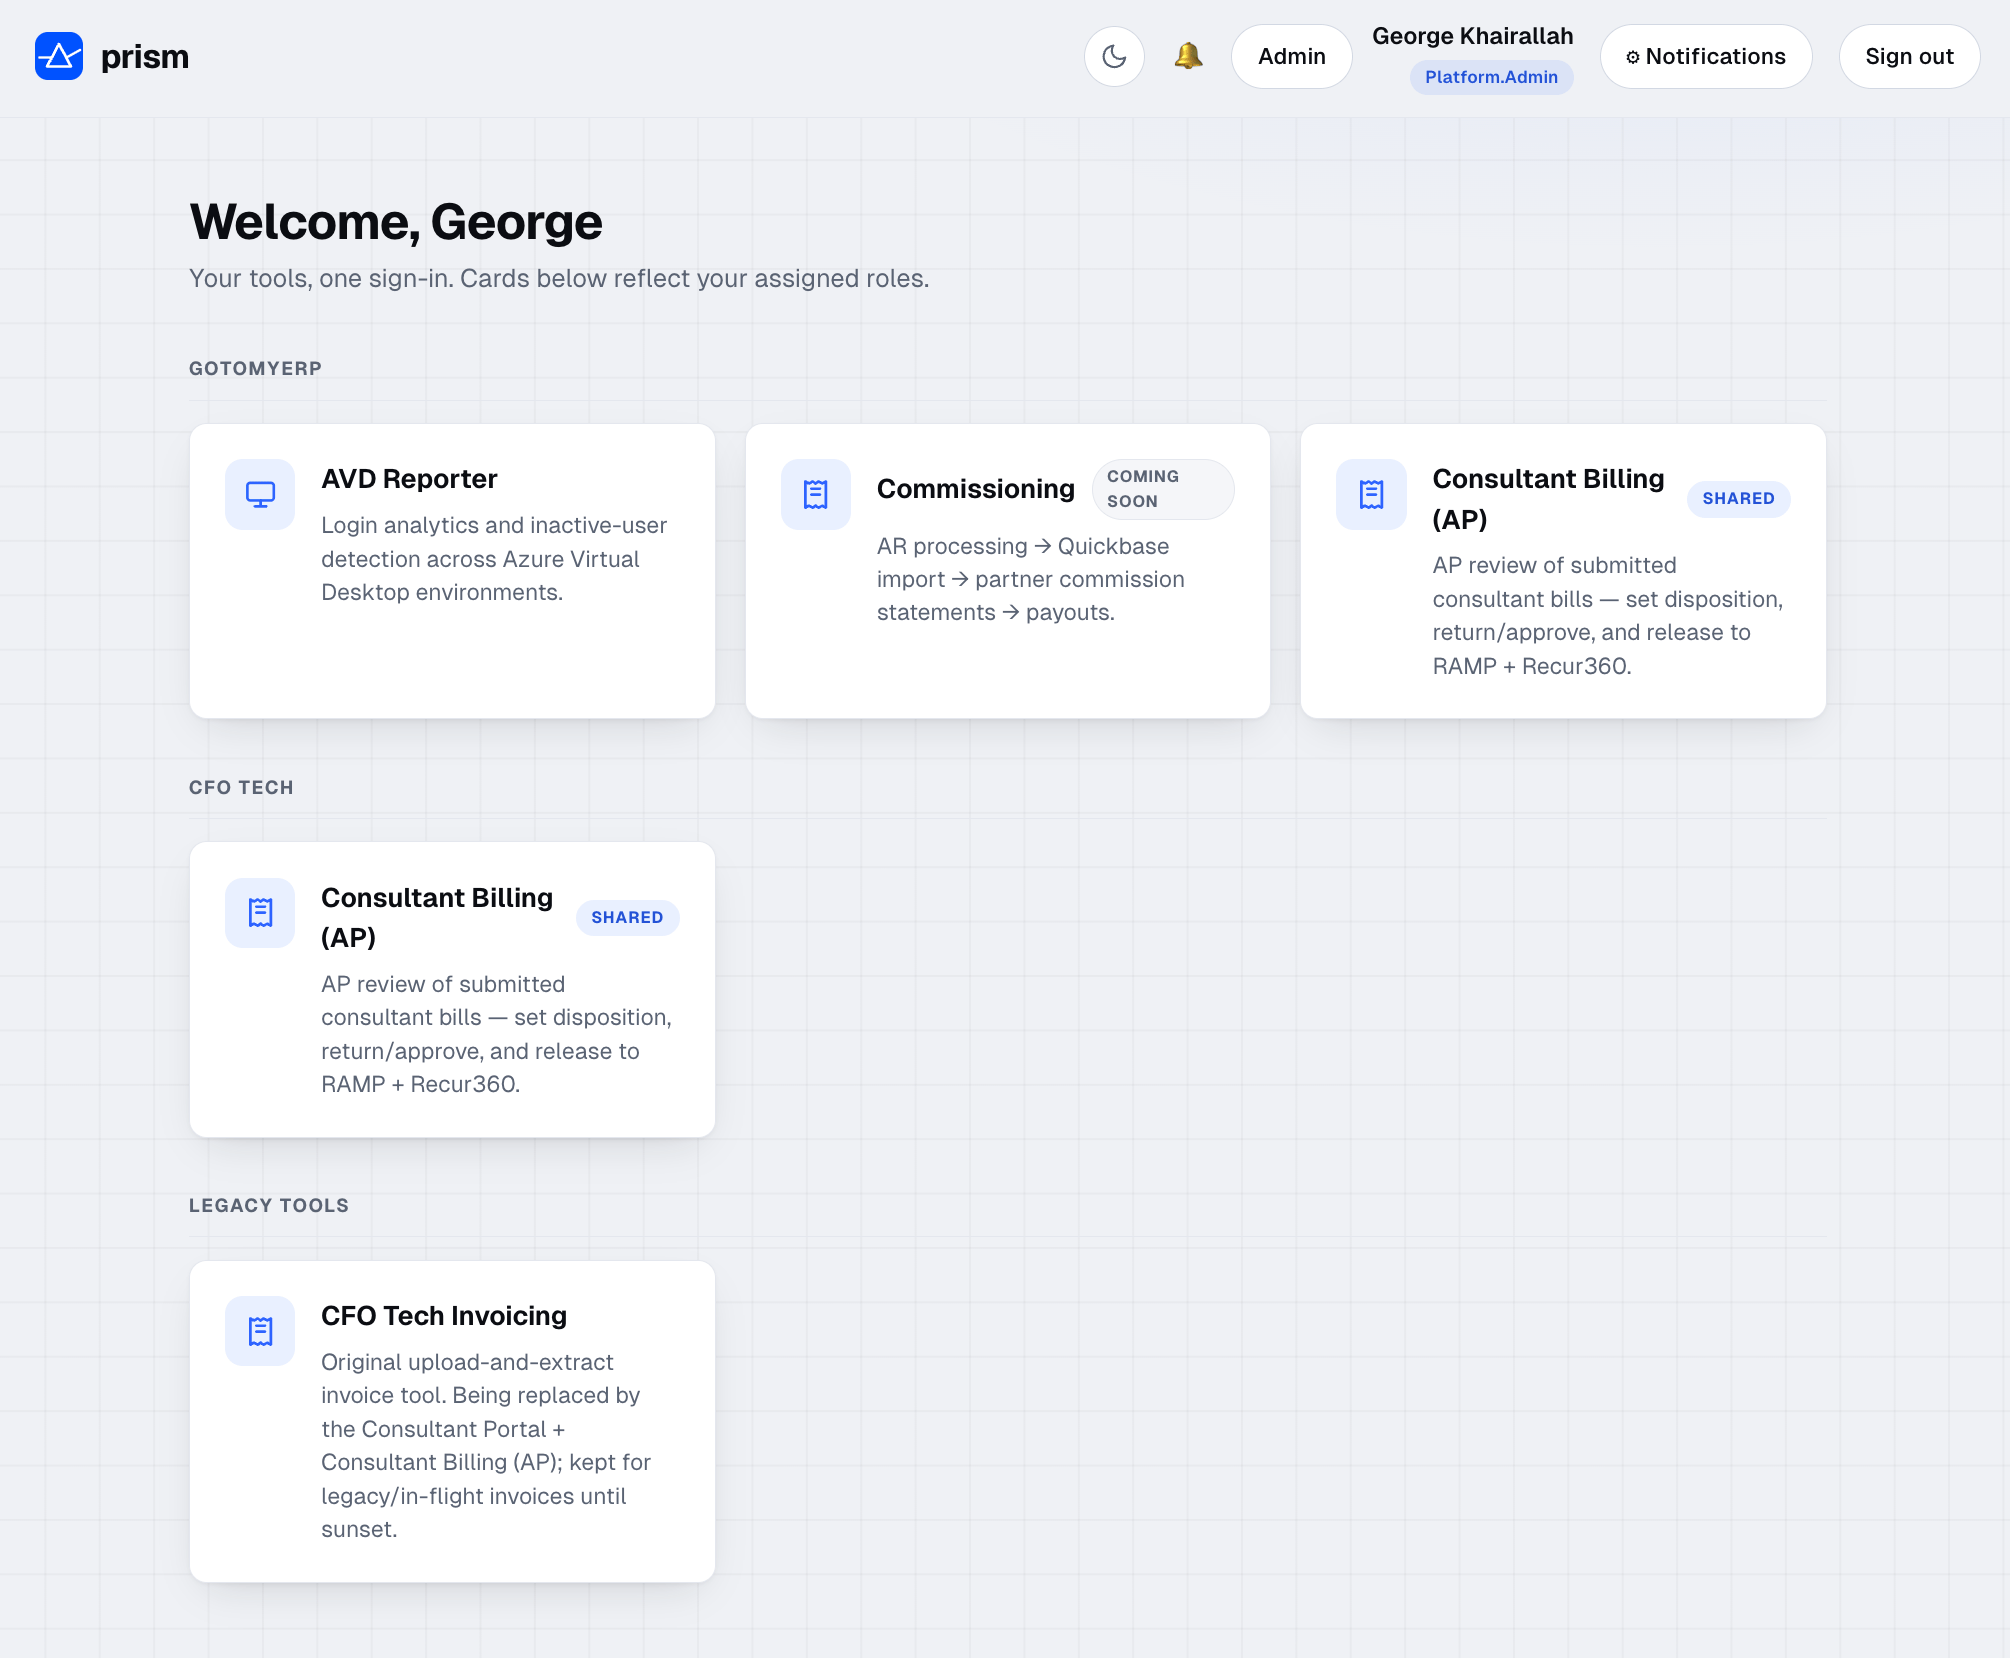2010x1658 pixels.
Task: Click the GoToMyERP Consultant Billing receipt icon
Action: click(1371, 494)
